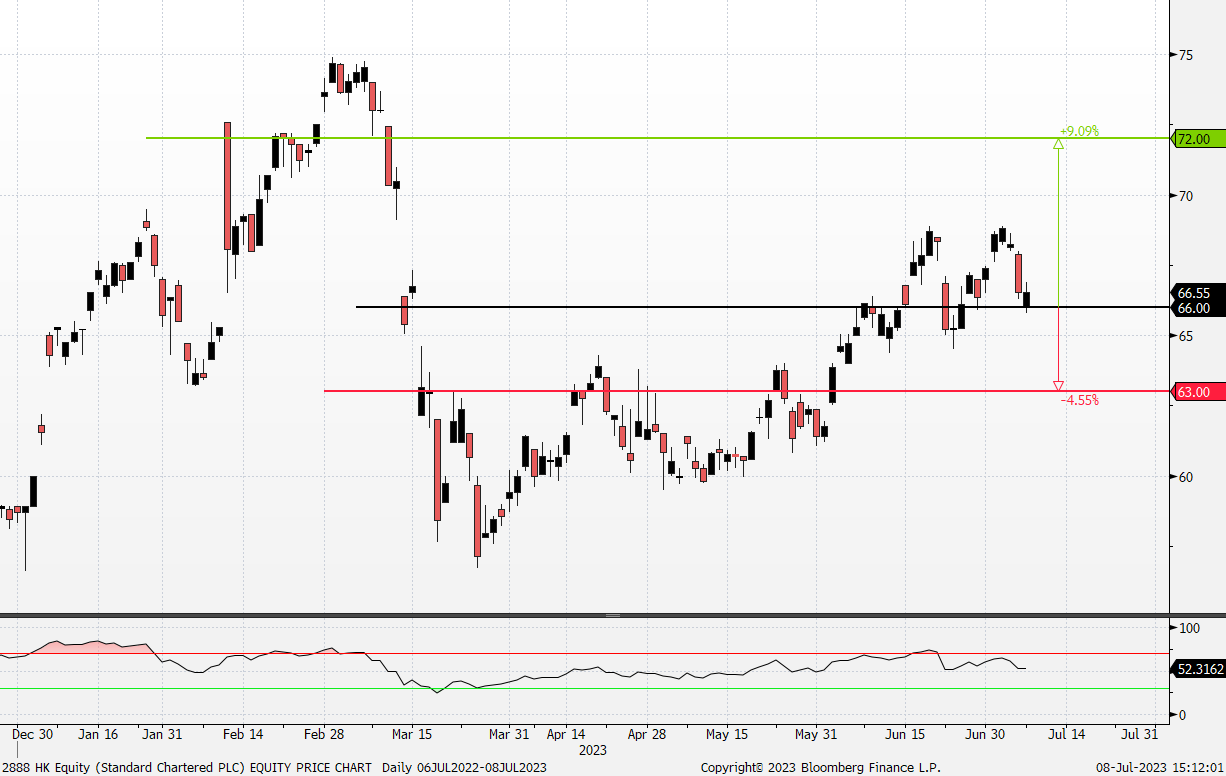Screen dimensions: 1226x776
Task: Click the Jun 15 date label
Action: tap(904, 734)
